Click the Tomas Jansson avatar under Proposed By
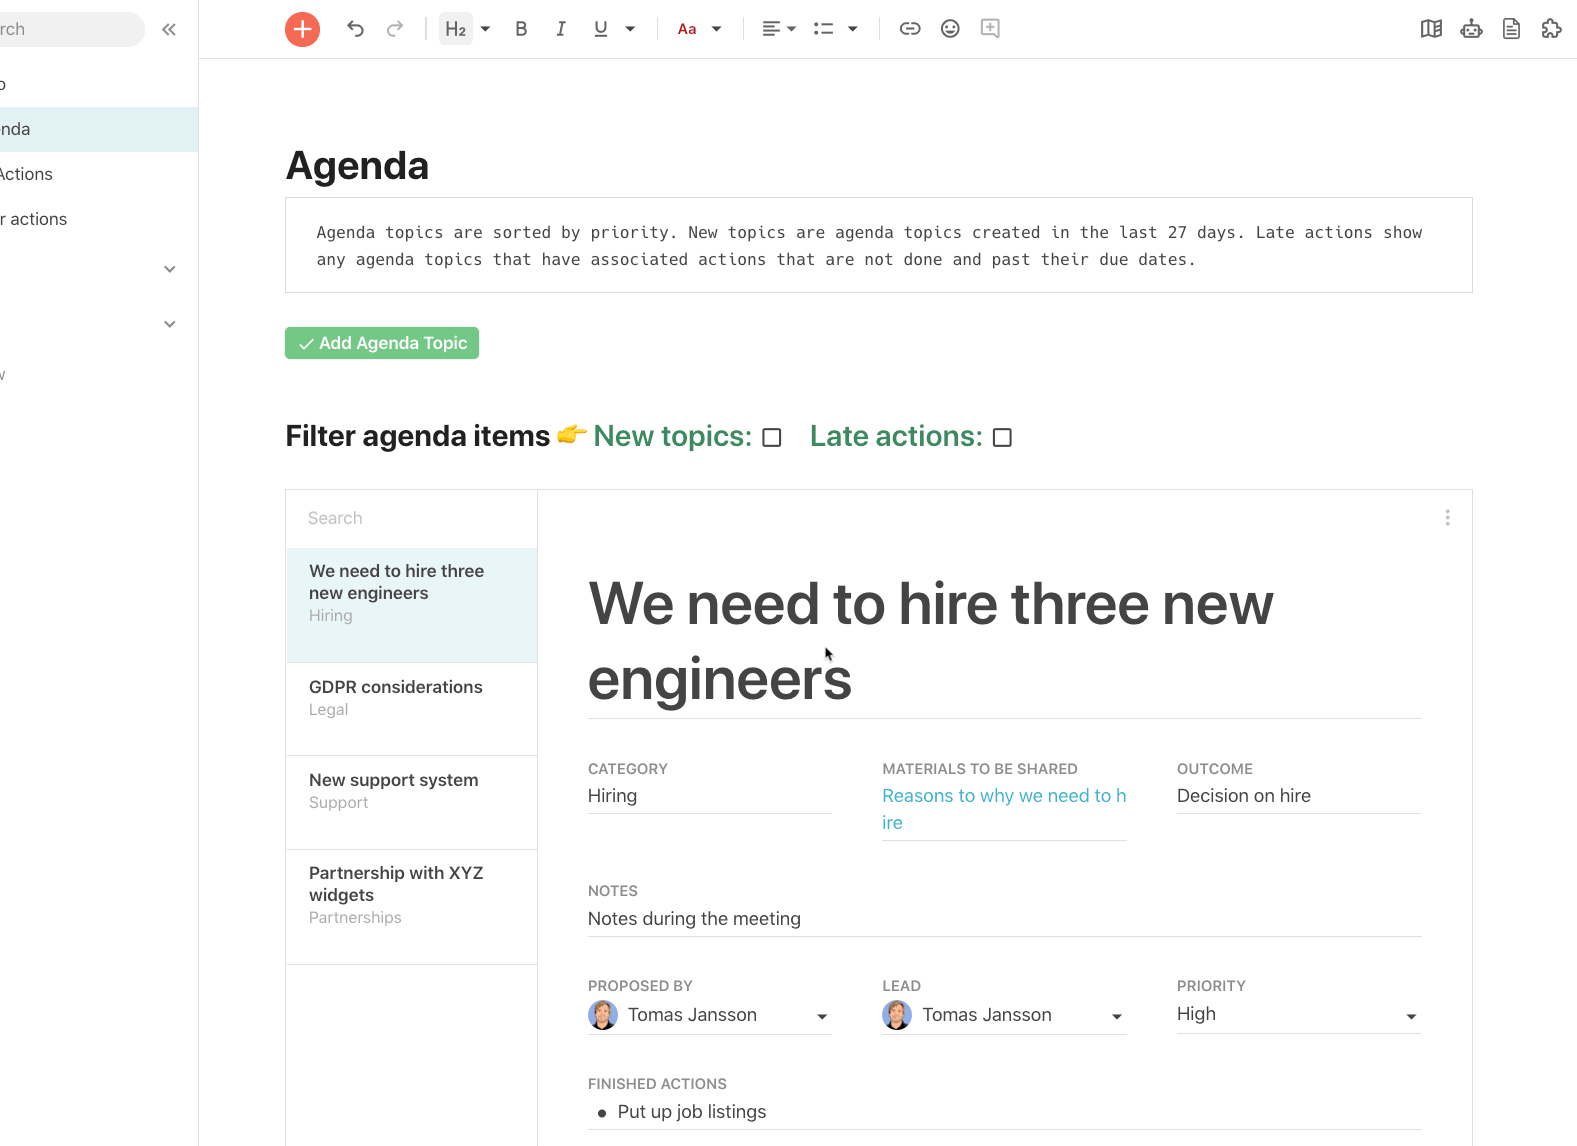Viewport: 1577px width, 1146px height. (603, 1015)
